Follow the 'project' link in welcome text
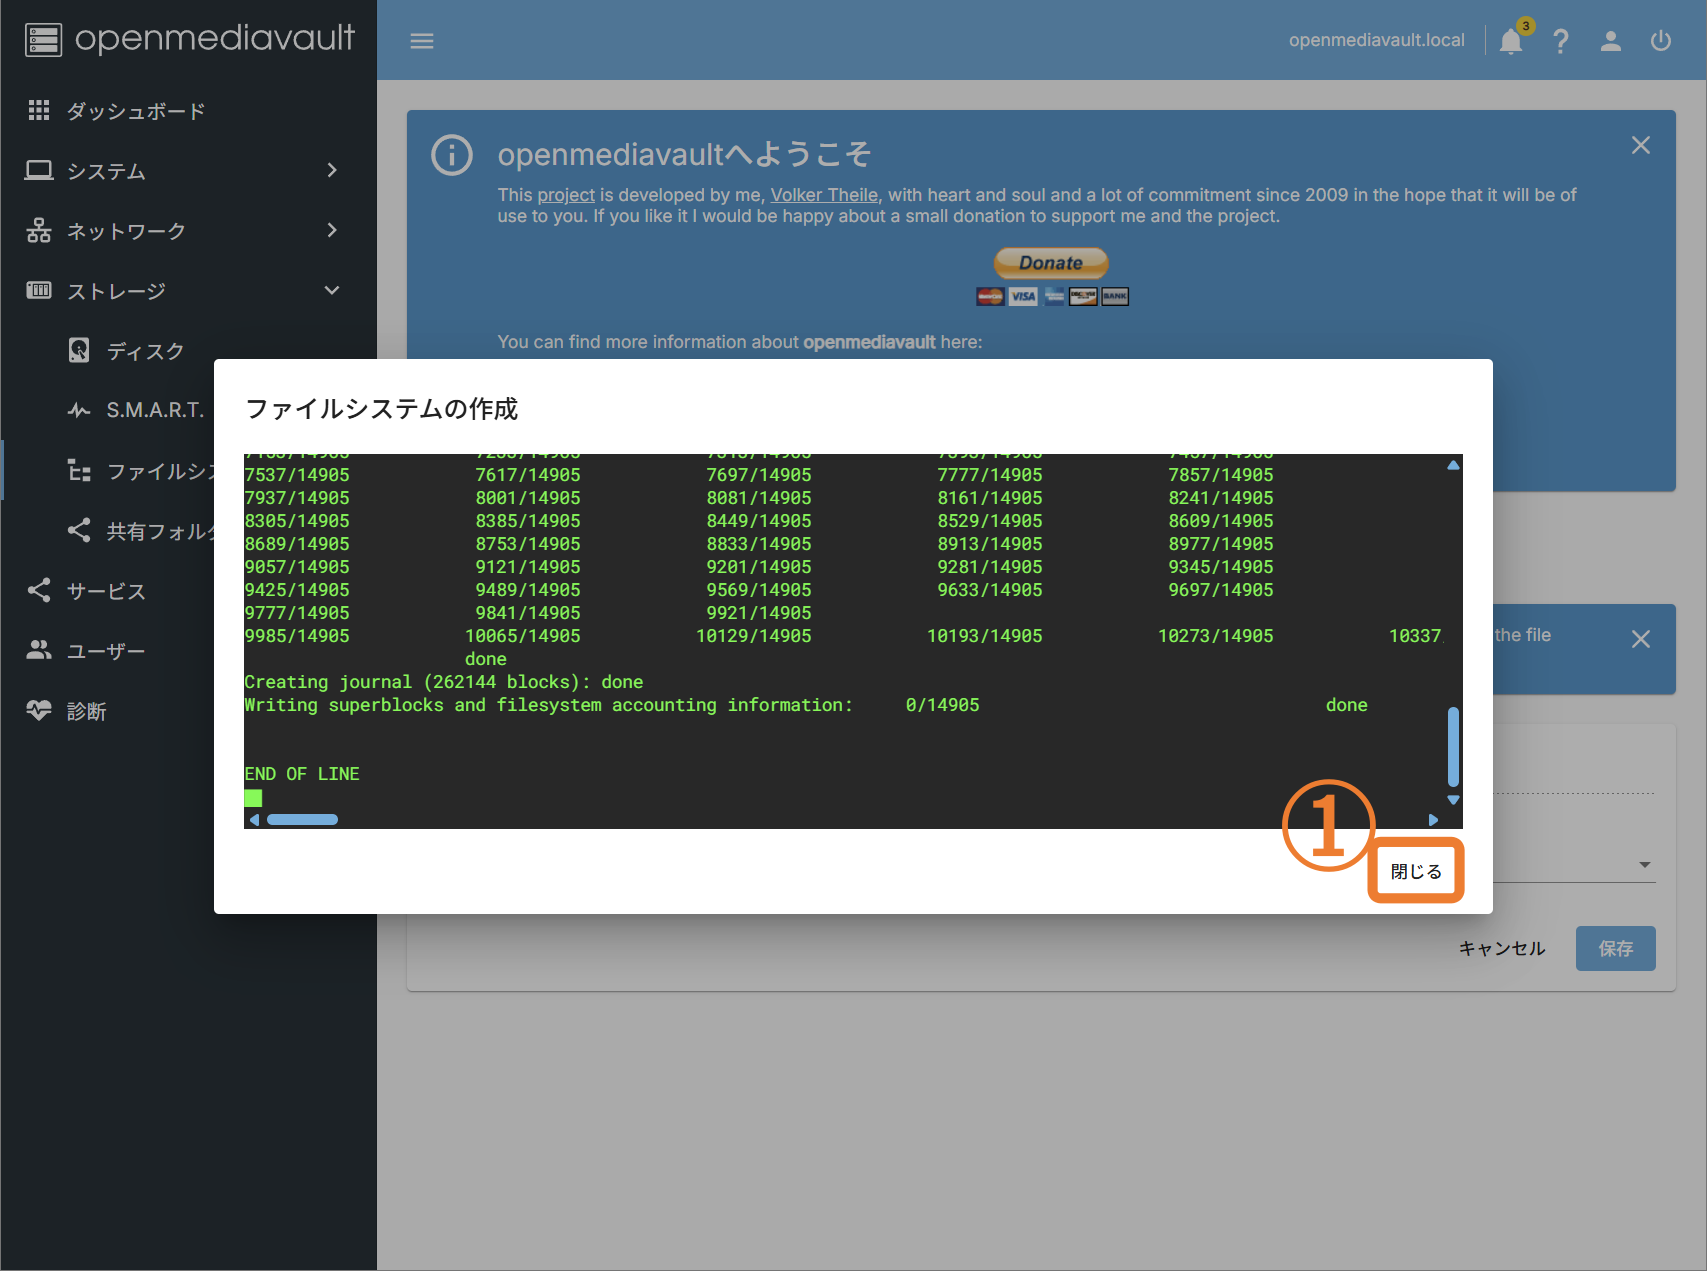Viewport: 1707px width, 1271px height. [x=566, y=195]
